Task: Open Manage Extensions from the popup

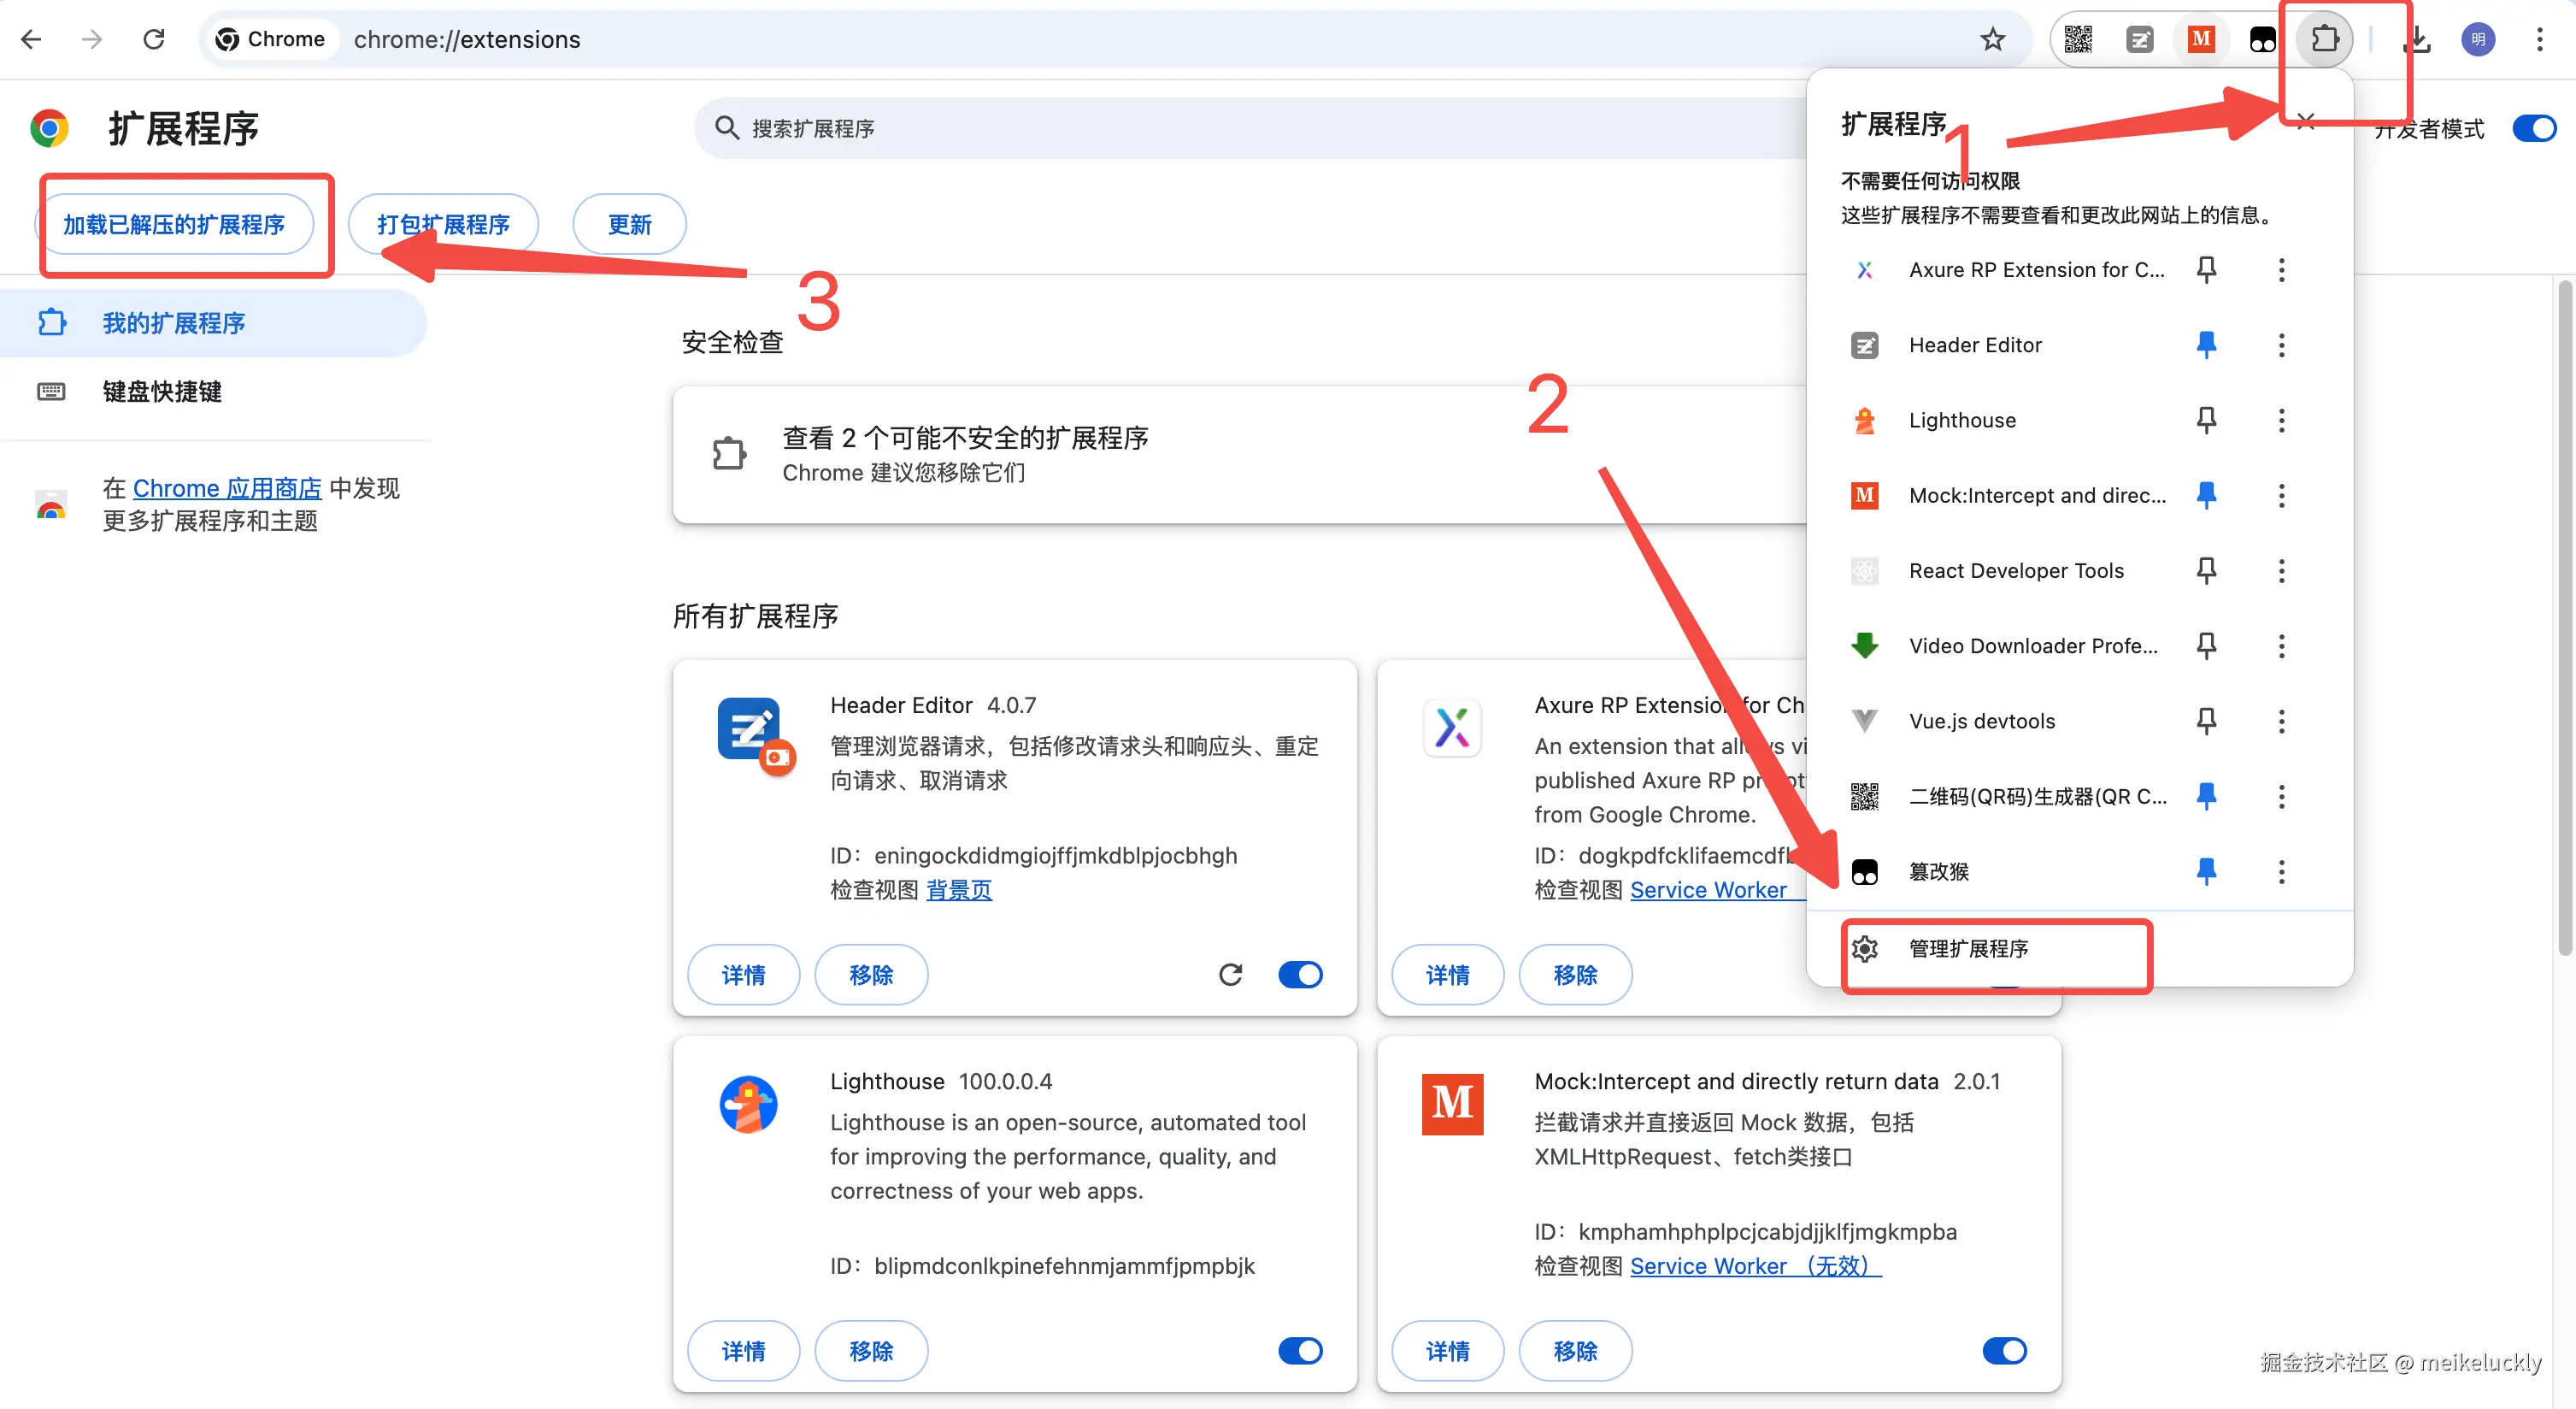Action: coord(1967,948)
